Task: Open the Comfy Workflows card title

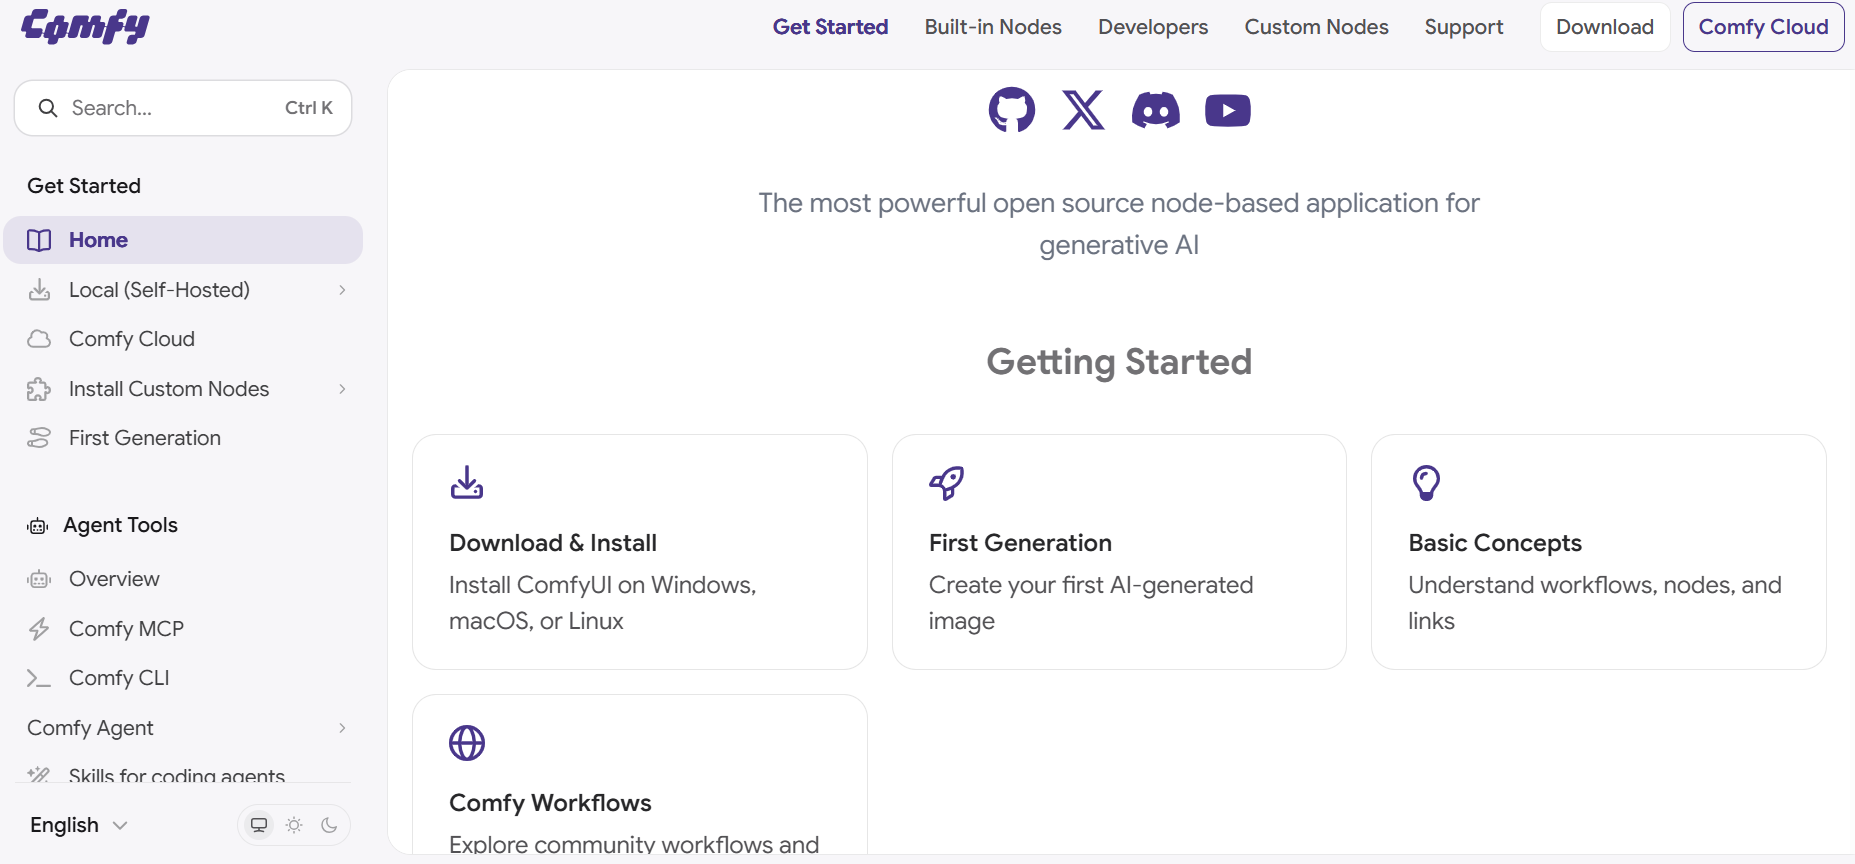Action: 550,803
